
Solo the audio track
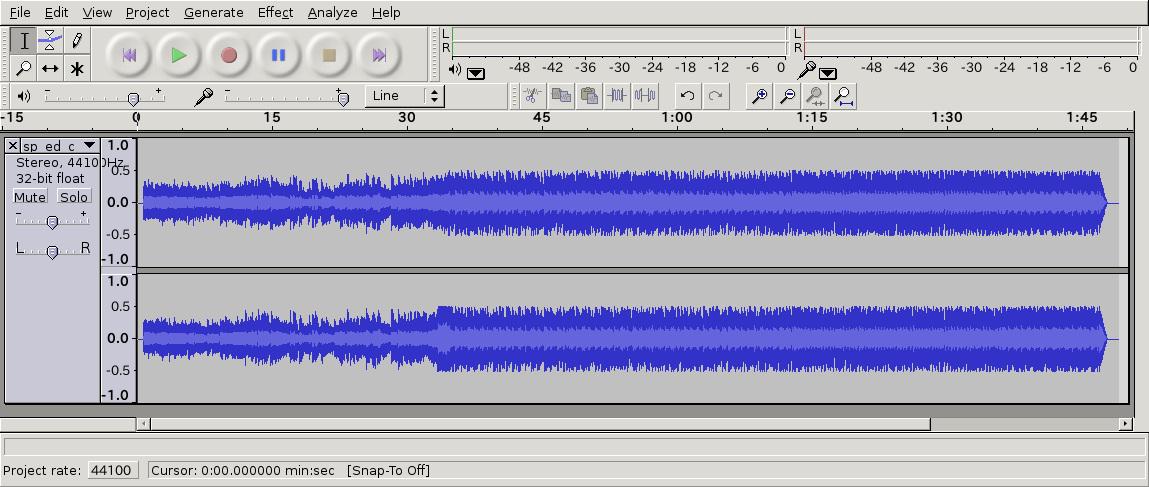[74, 197]
